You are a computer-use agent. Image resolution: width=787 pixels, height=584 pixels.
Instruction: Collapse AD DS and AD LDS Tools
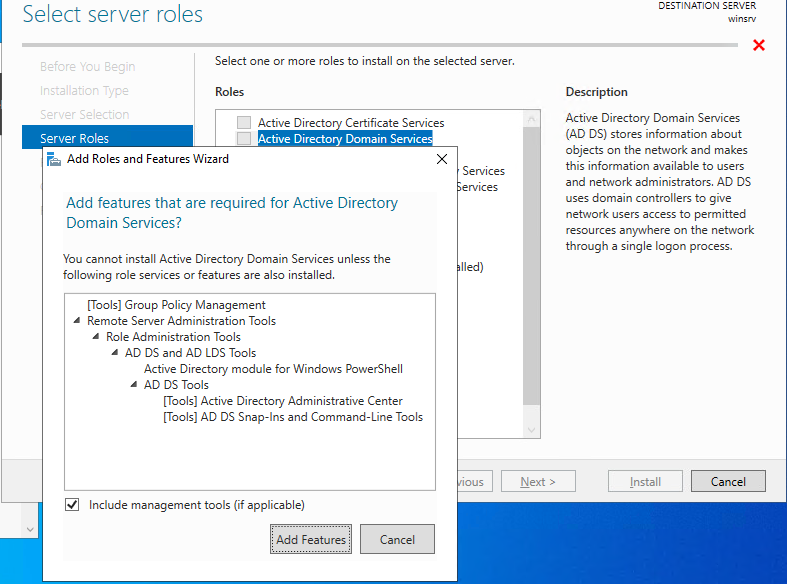116,353
